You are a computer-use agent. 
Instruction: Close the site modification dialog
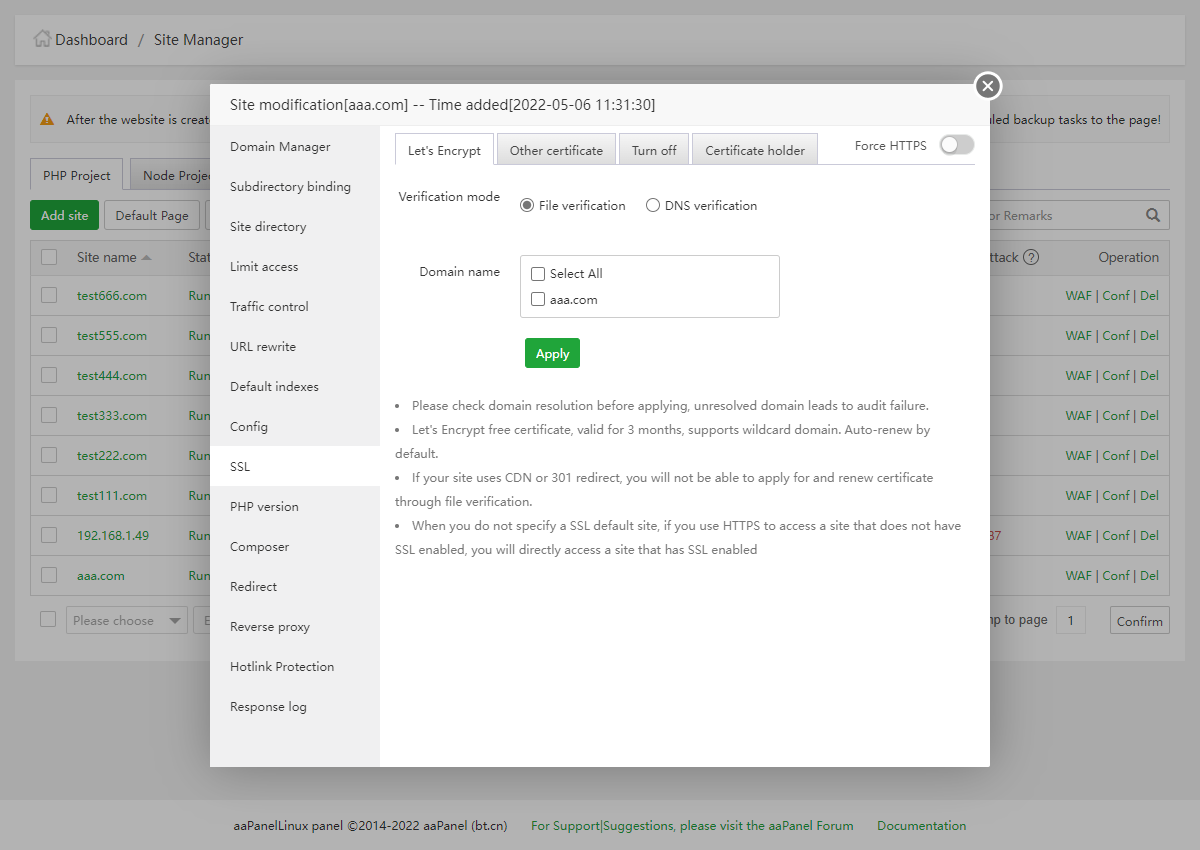(987, 86)
